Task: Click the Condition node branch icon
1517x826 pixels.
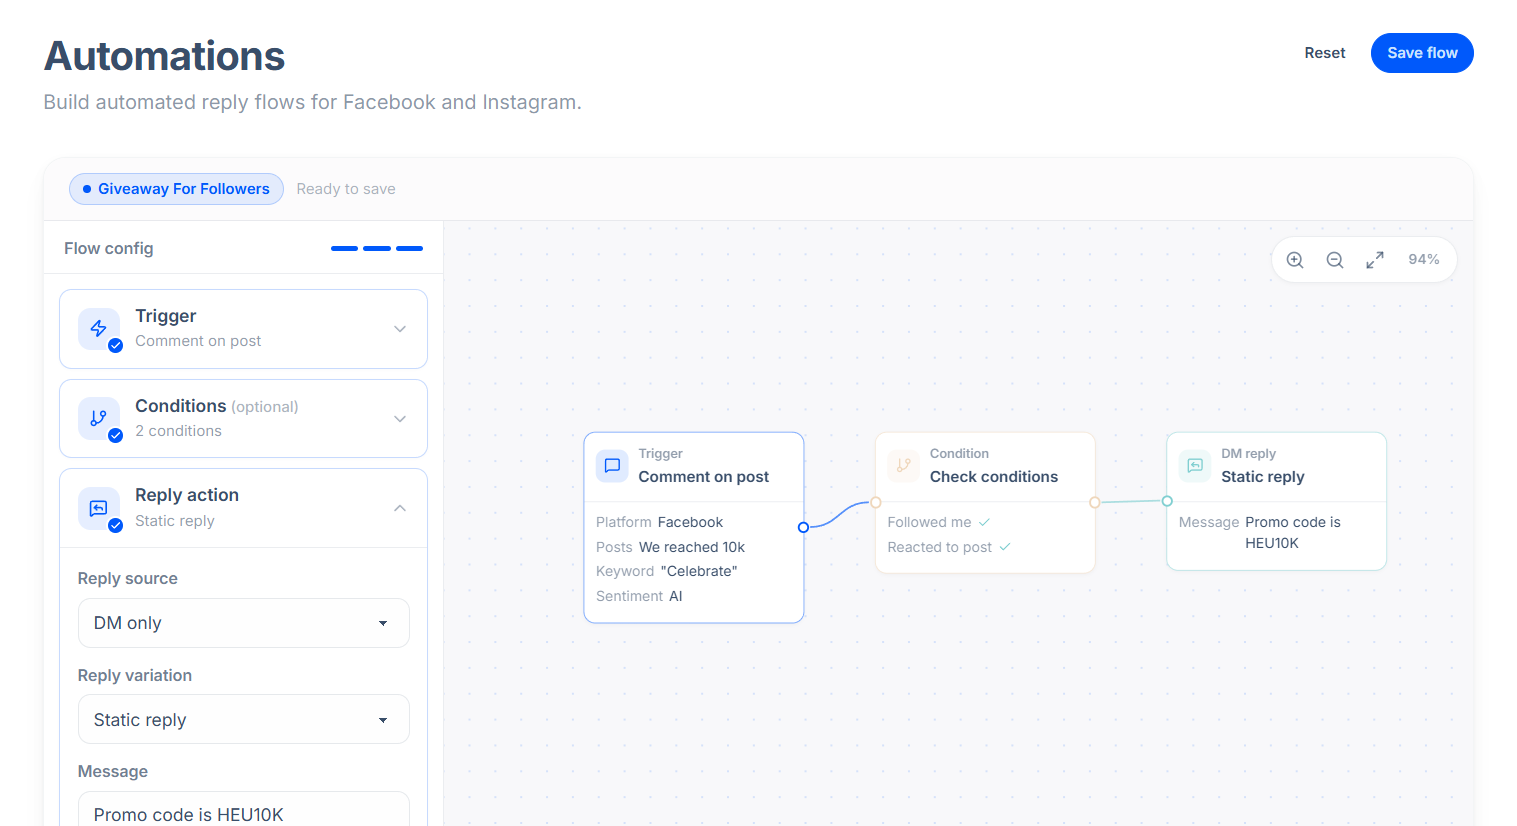Action: click(x=903, y=466)
